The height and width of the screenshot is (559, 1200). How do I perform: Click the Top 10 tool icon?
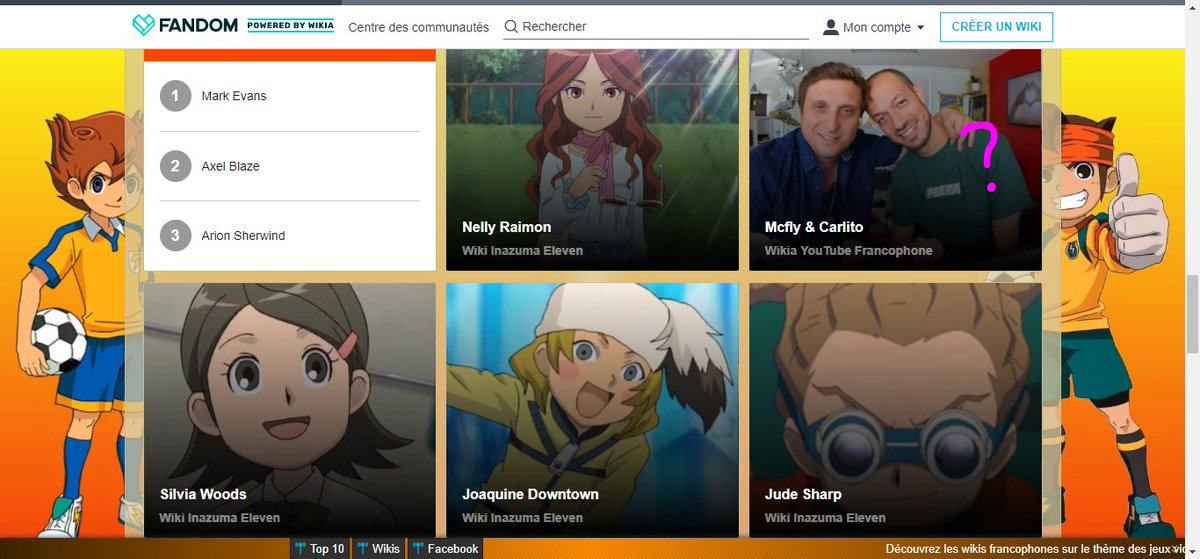(x=300, y=548)
